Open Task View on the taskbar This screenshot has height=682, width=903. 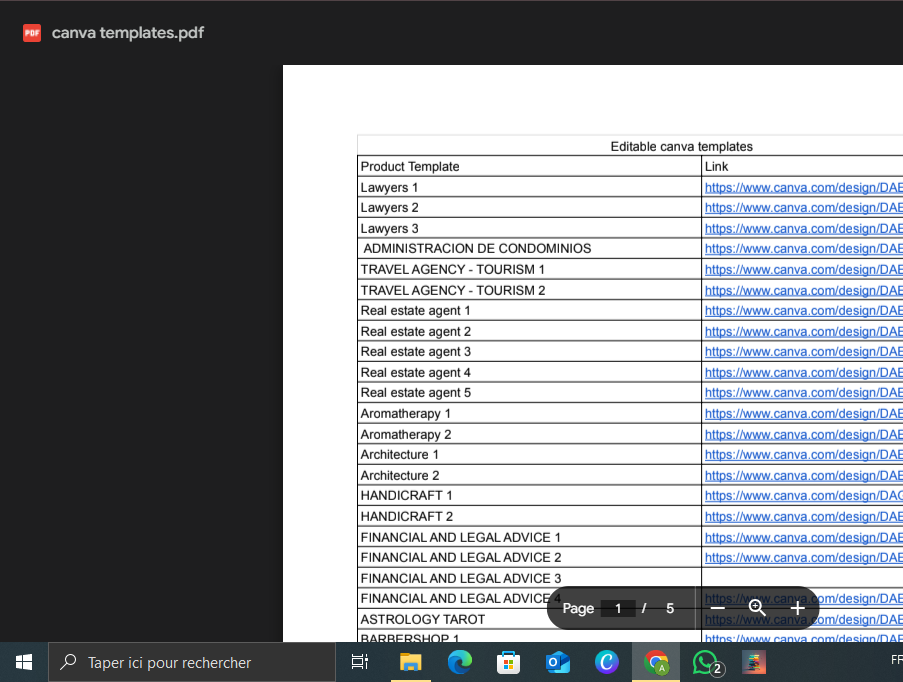tap(360, 662)
